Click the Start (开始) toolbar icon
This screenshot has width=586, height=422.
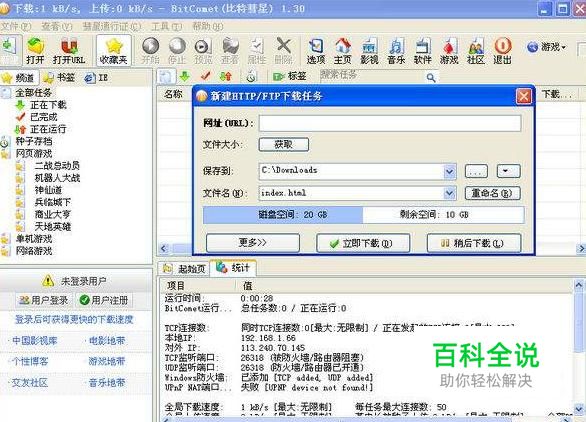(150, 50)
